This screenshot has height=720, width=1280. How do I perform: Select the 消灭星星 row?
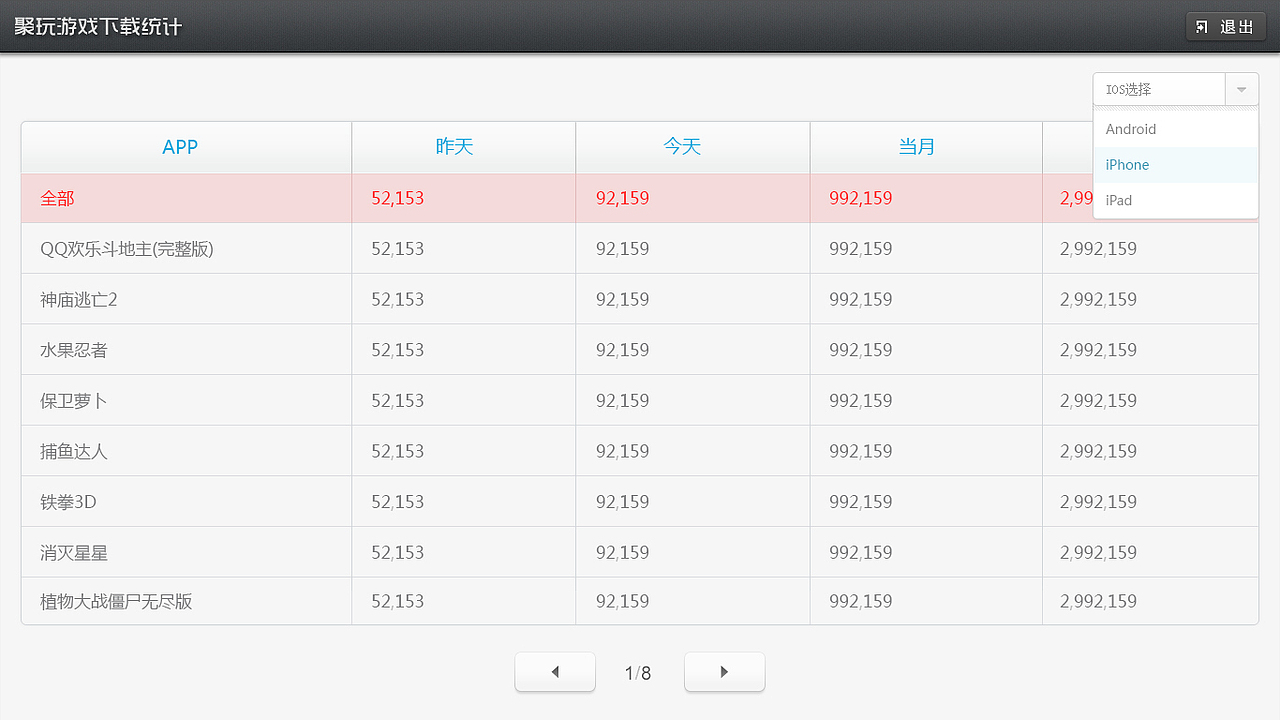point(640,552)
